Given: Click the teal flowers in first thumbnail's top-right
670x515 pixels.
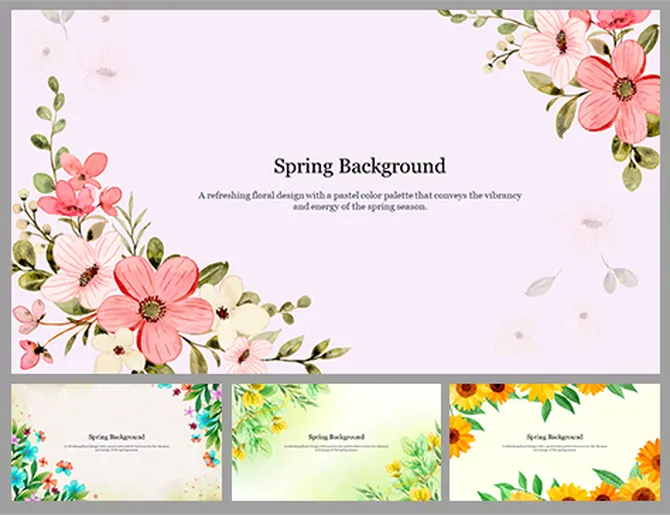Looking at the screenshot, I should pos(208,405).
